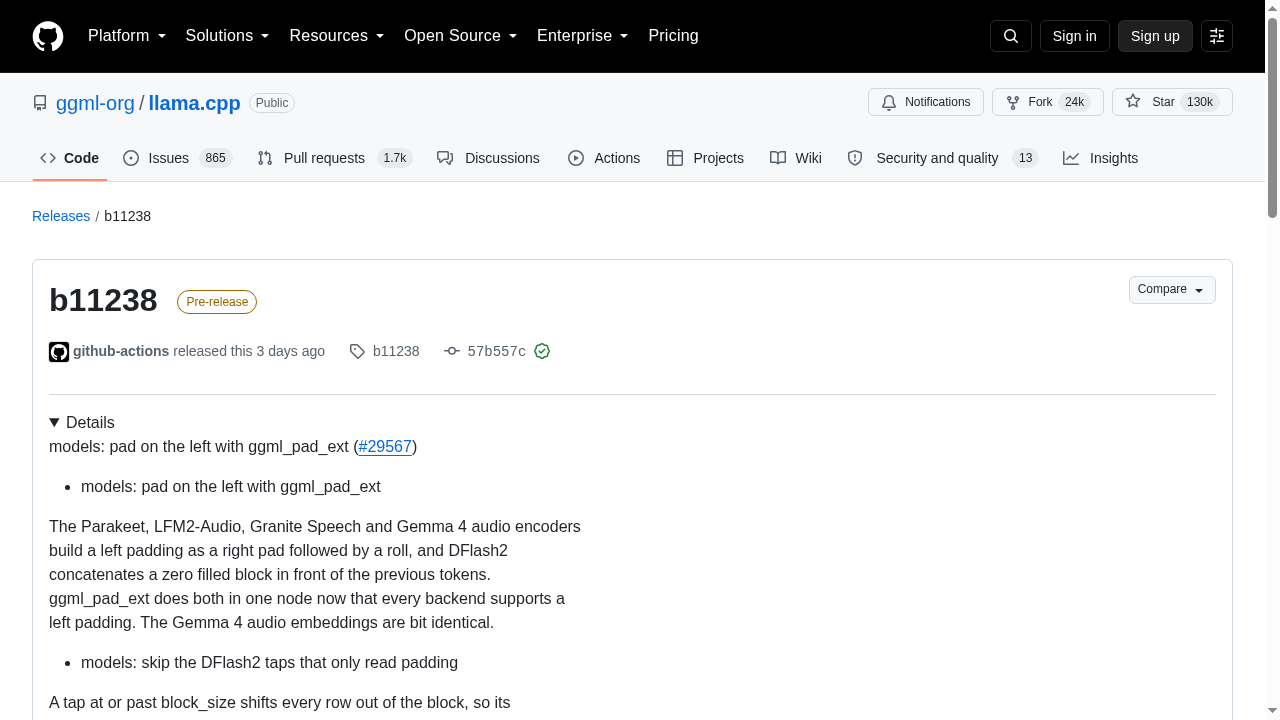Open the Platform dropdown menu

click(127, 36)
